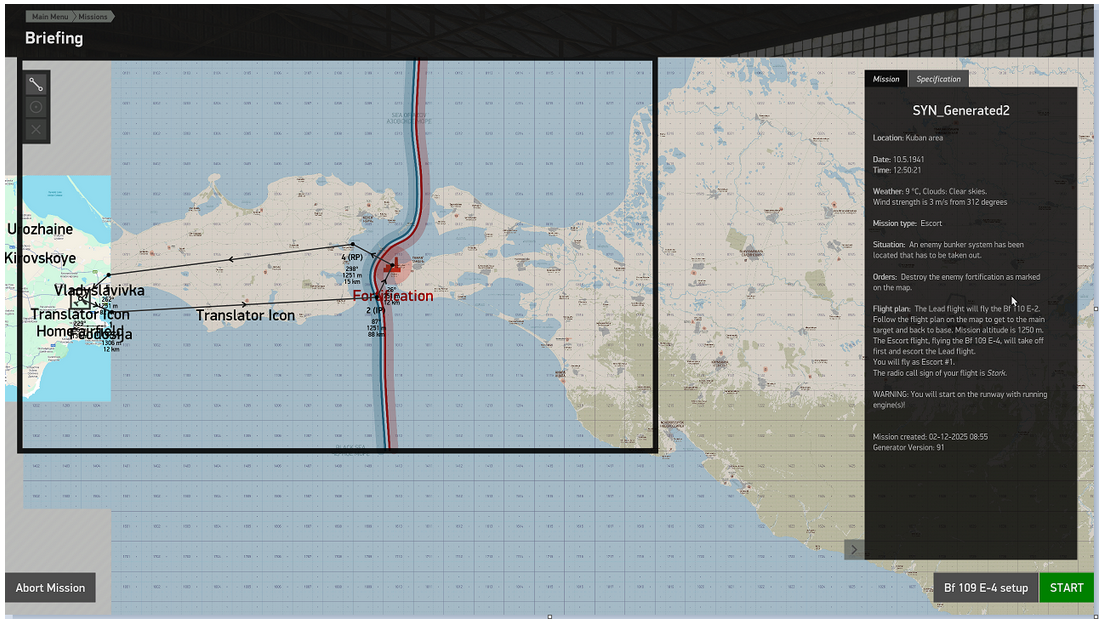This screenshot has width=1108, height=624.
Task: Go to Missions via the breadcrumb
Action: click(94, 16)
